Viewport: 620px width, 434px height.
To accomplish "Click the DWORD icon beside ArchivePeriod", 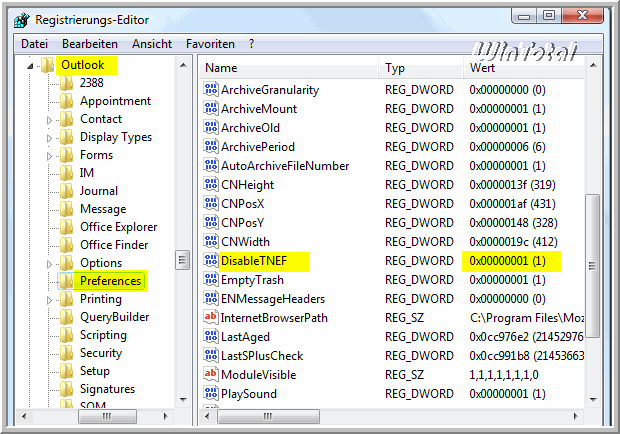I will 211,146.
